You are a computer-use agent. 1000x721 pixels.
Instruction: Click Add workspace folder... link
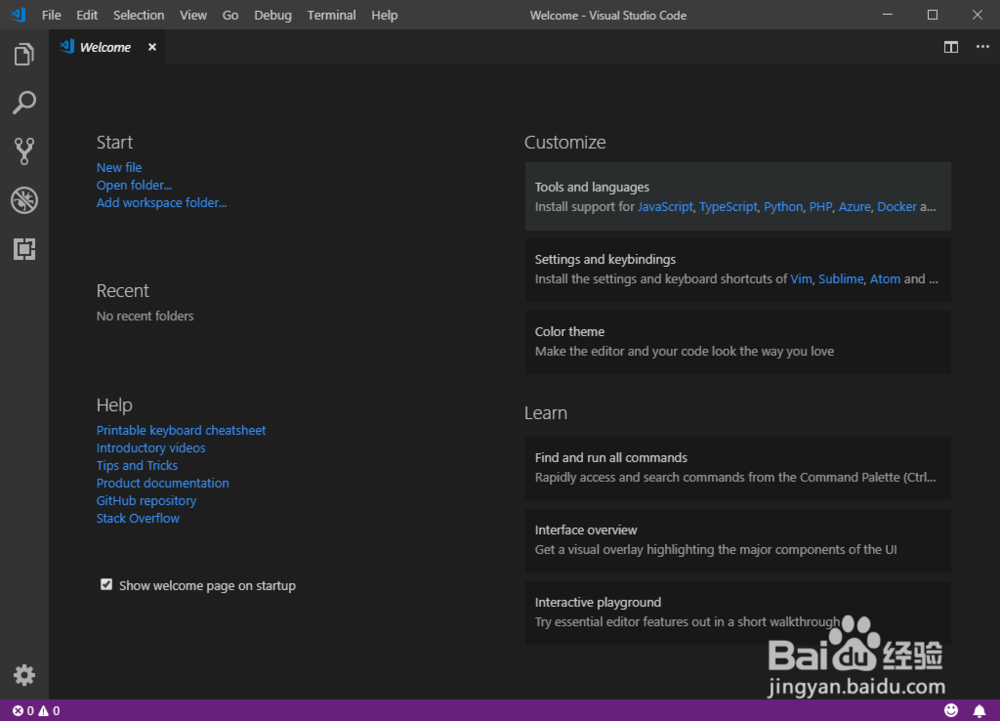point(161,203)
